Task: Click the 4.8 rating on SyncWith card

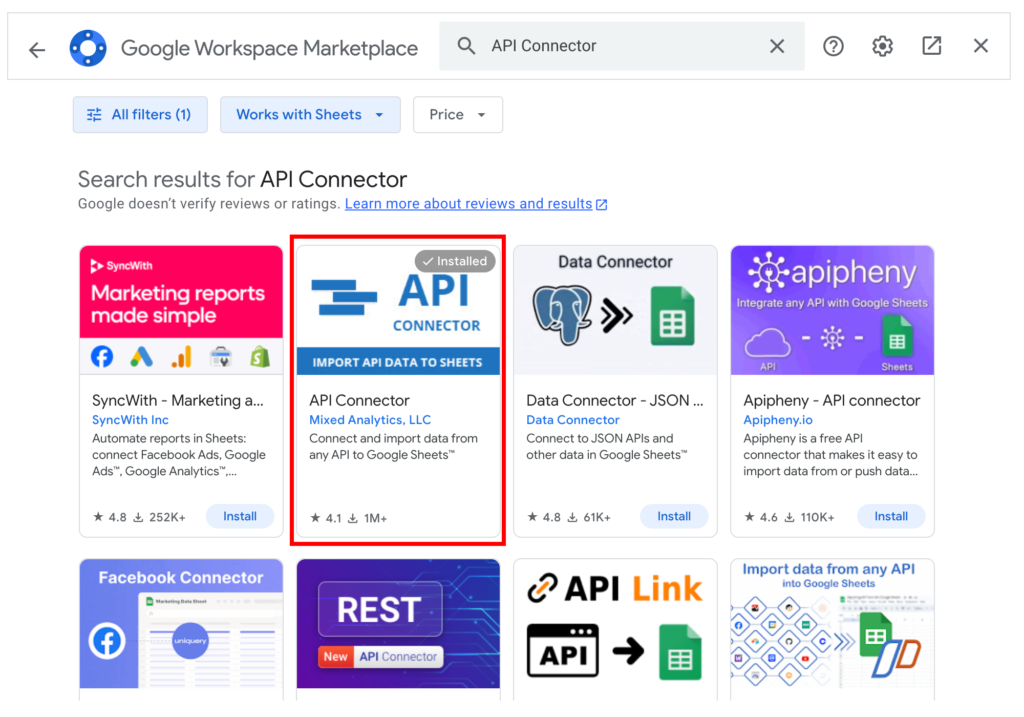Action: click(x=110, y=517)
